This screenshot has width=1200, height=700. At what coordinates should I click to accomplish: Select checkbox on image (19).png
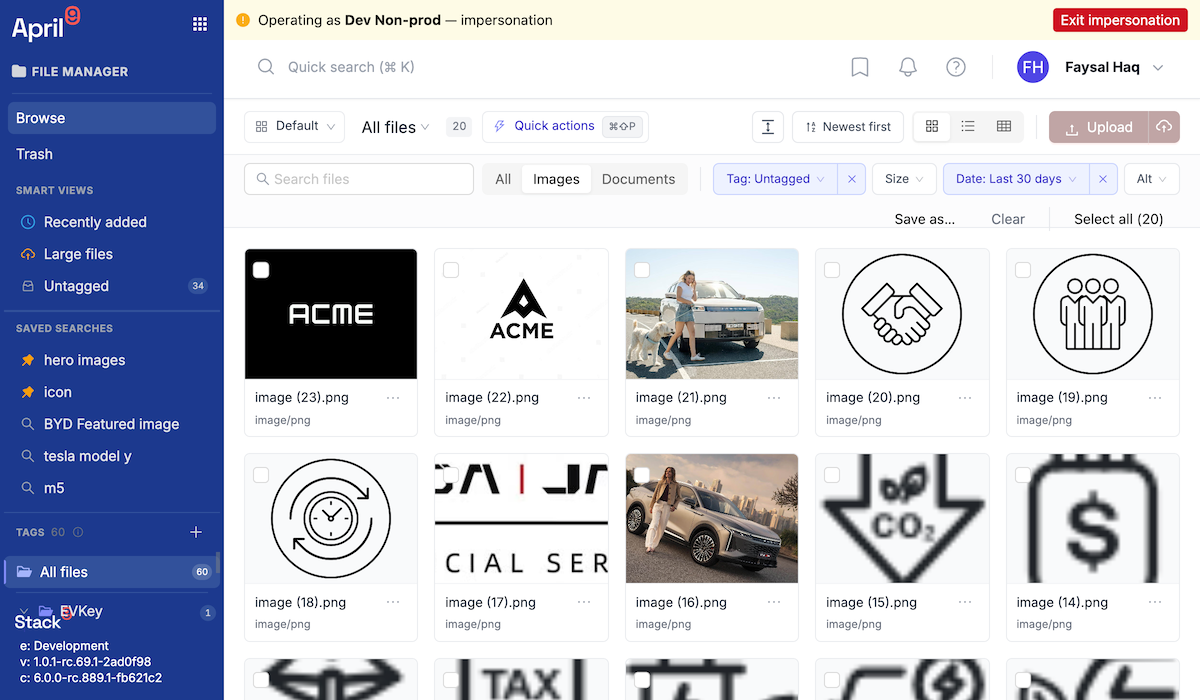(1023, 270)
